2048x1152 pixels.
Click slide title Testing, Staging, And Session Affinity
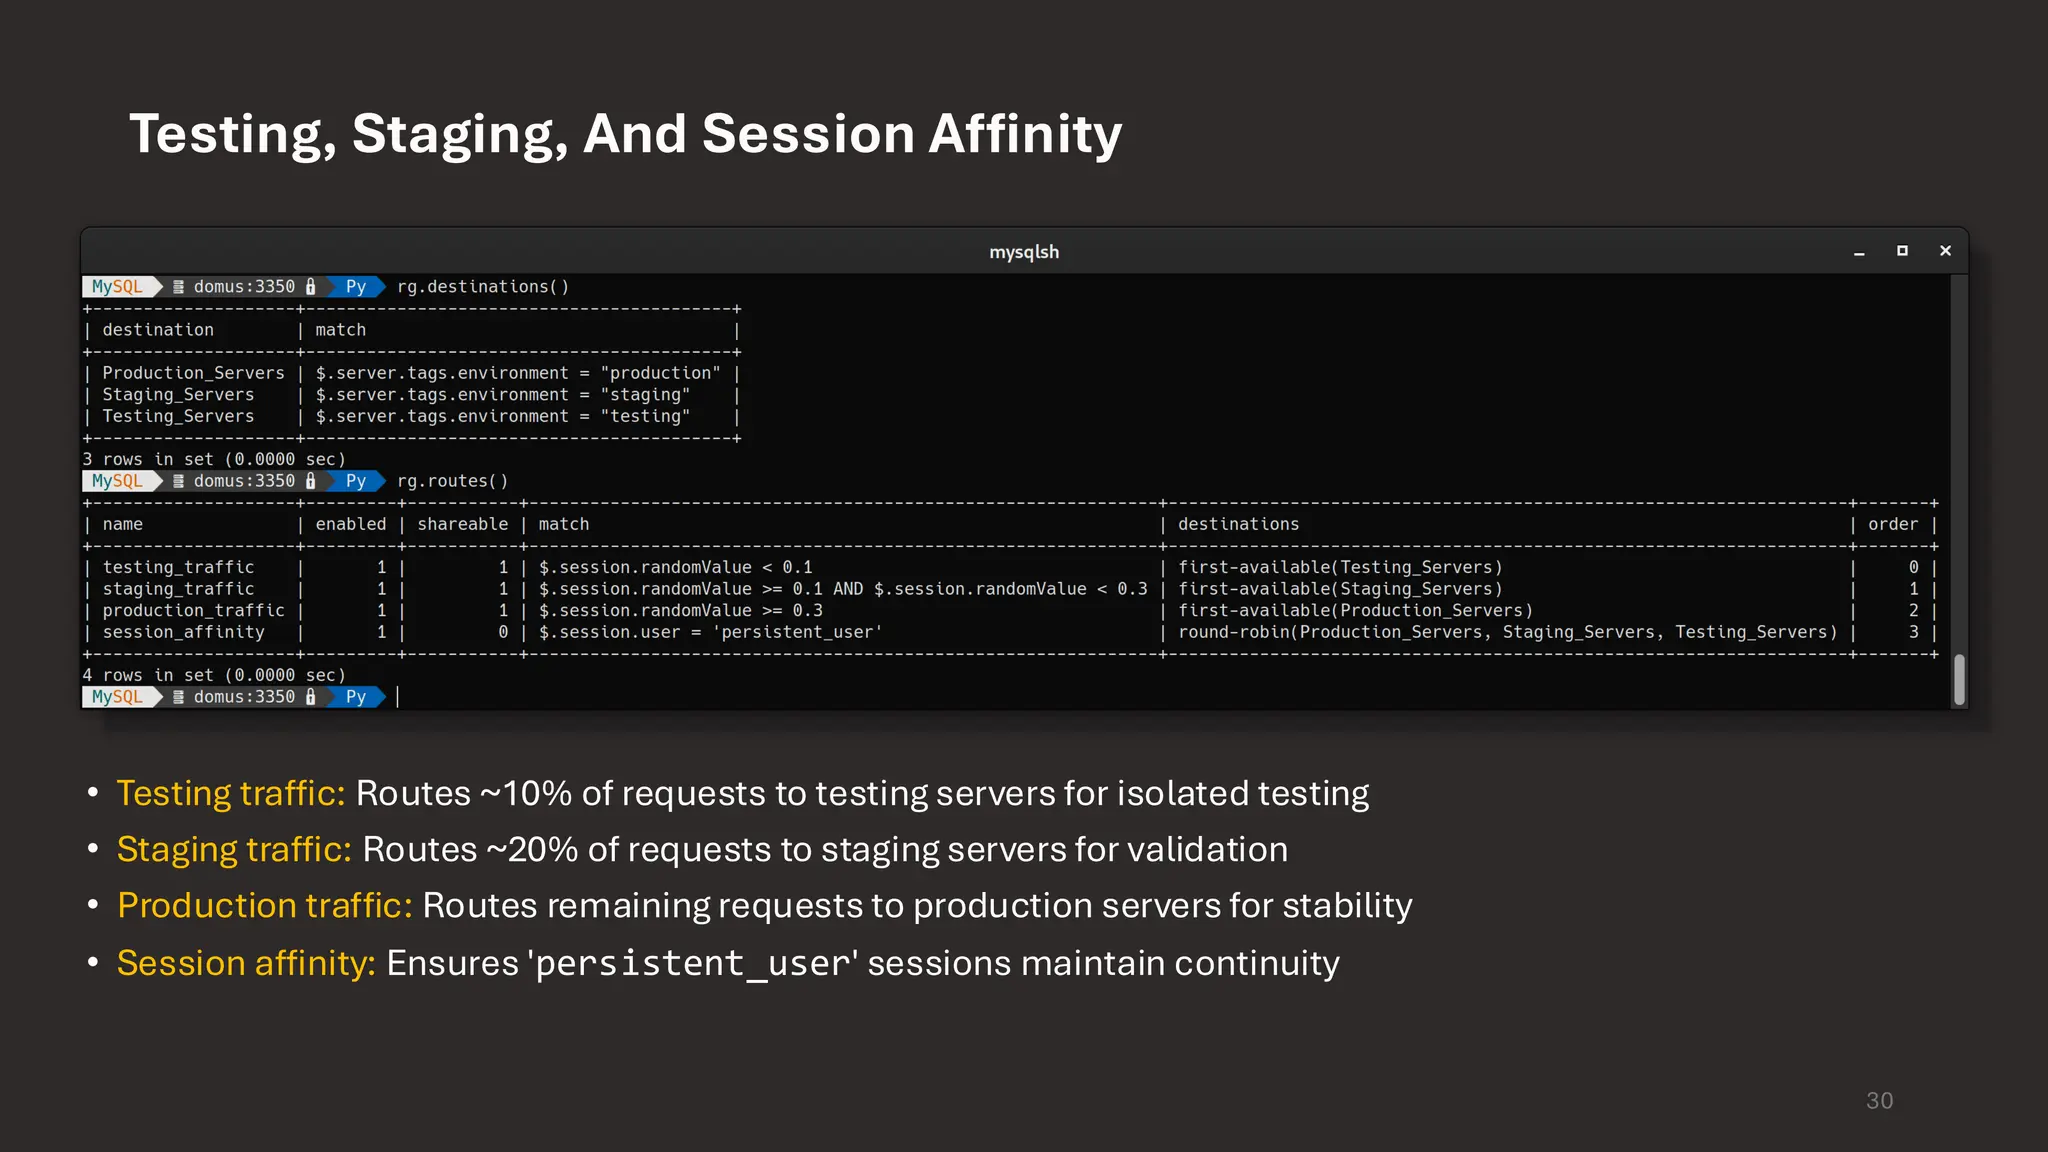625,134
